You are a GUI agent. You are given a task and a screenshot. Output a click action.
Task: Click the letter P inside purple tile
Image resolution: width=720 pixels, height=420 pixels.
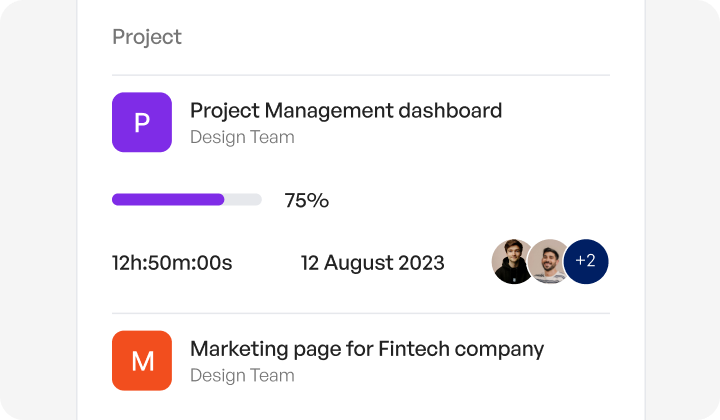click(x=142, y=123)
